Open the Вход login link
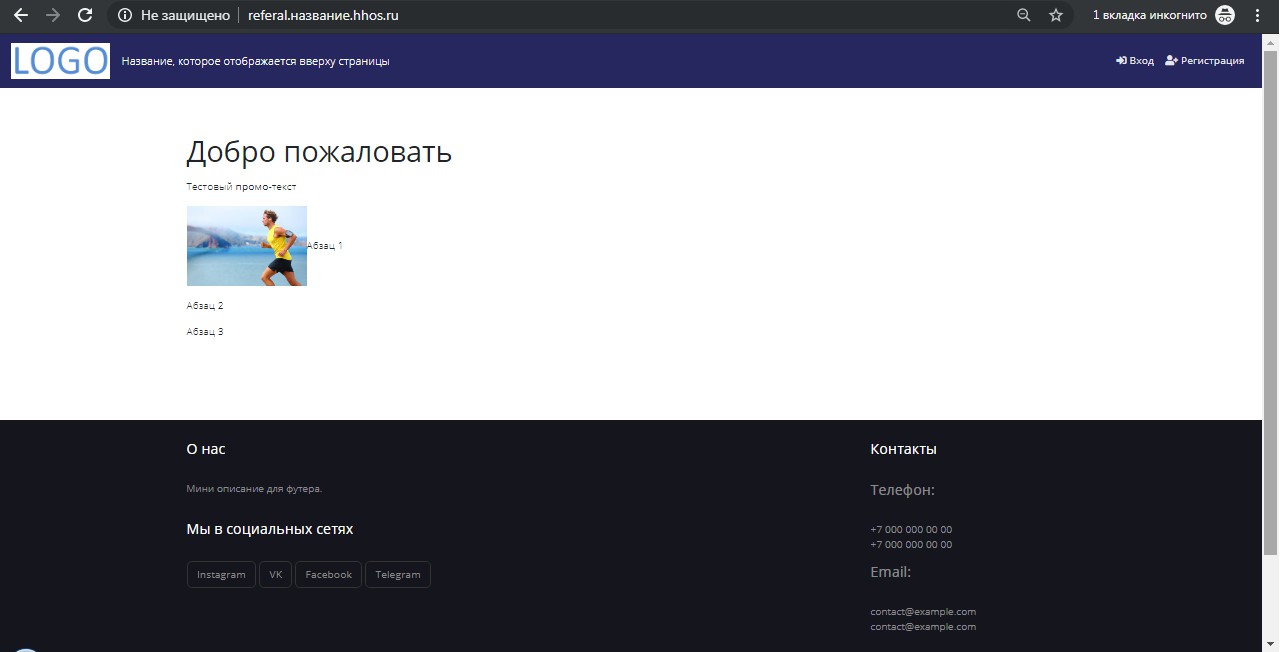Screen dimensions: 1281x652 click(1135, 61)
